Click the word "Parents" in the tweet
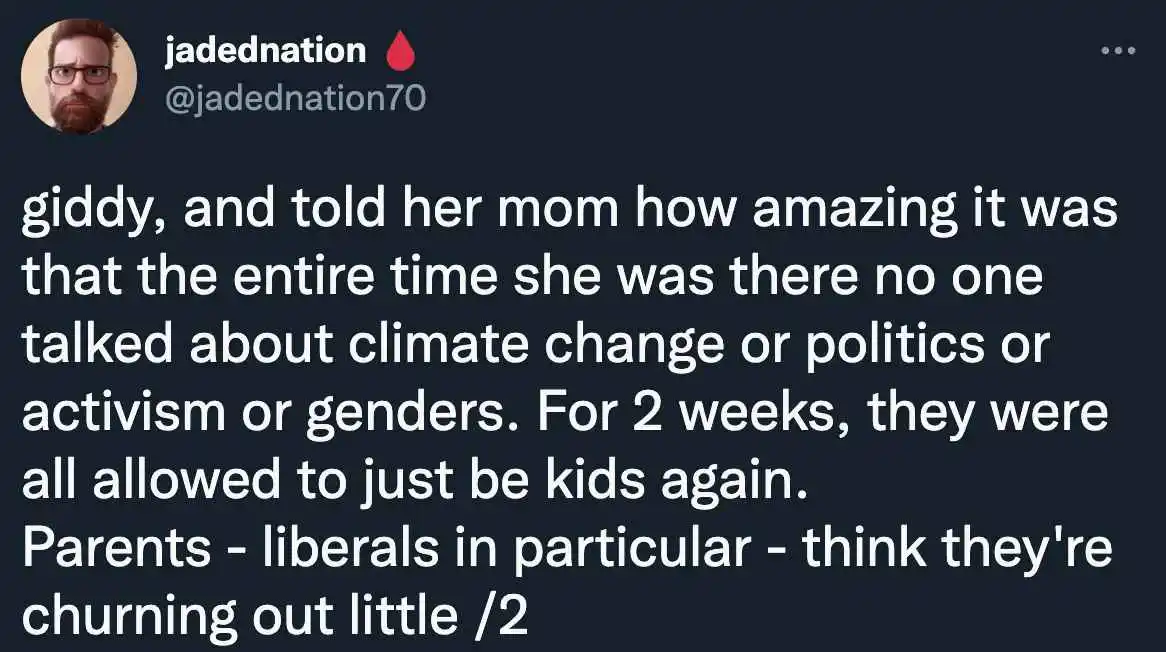This screenshot has height=652, width=1166. point(116,549)
